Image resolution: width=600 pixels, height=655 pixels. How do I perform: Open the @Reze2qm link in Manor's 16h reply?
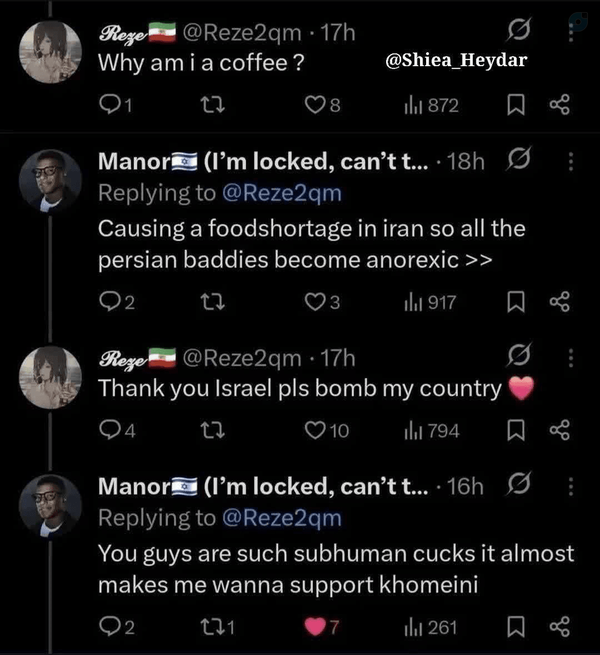point(282,518)
